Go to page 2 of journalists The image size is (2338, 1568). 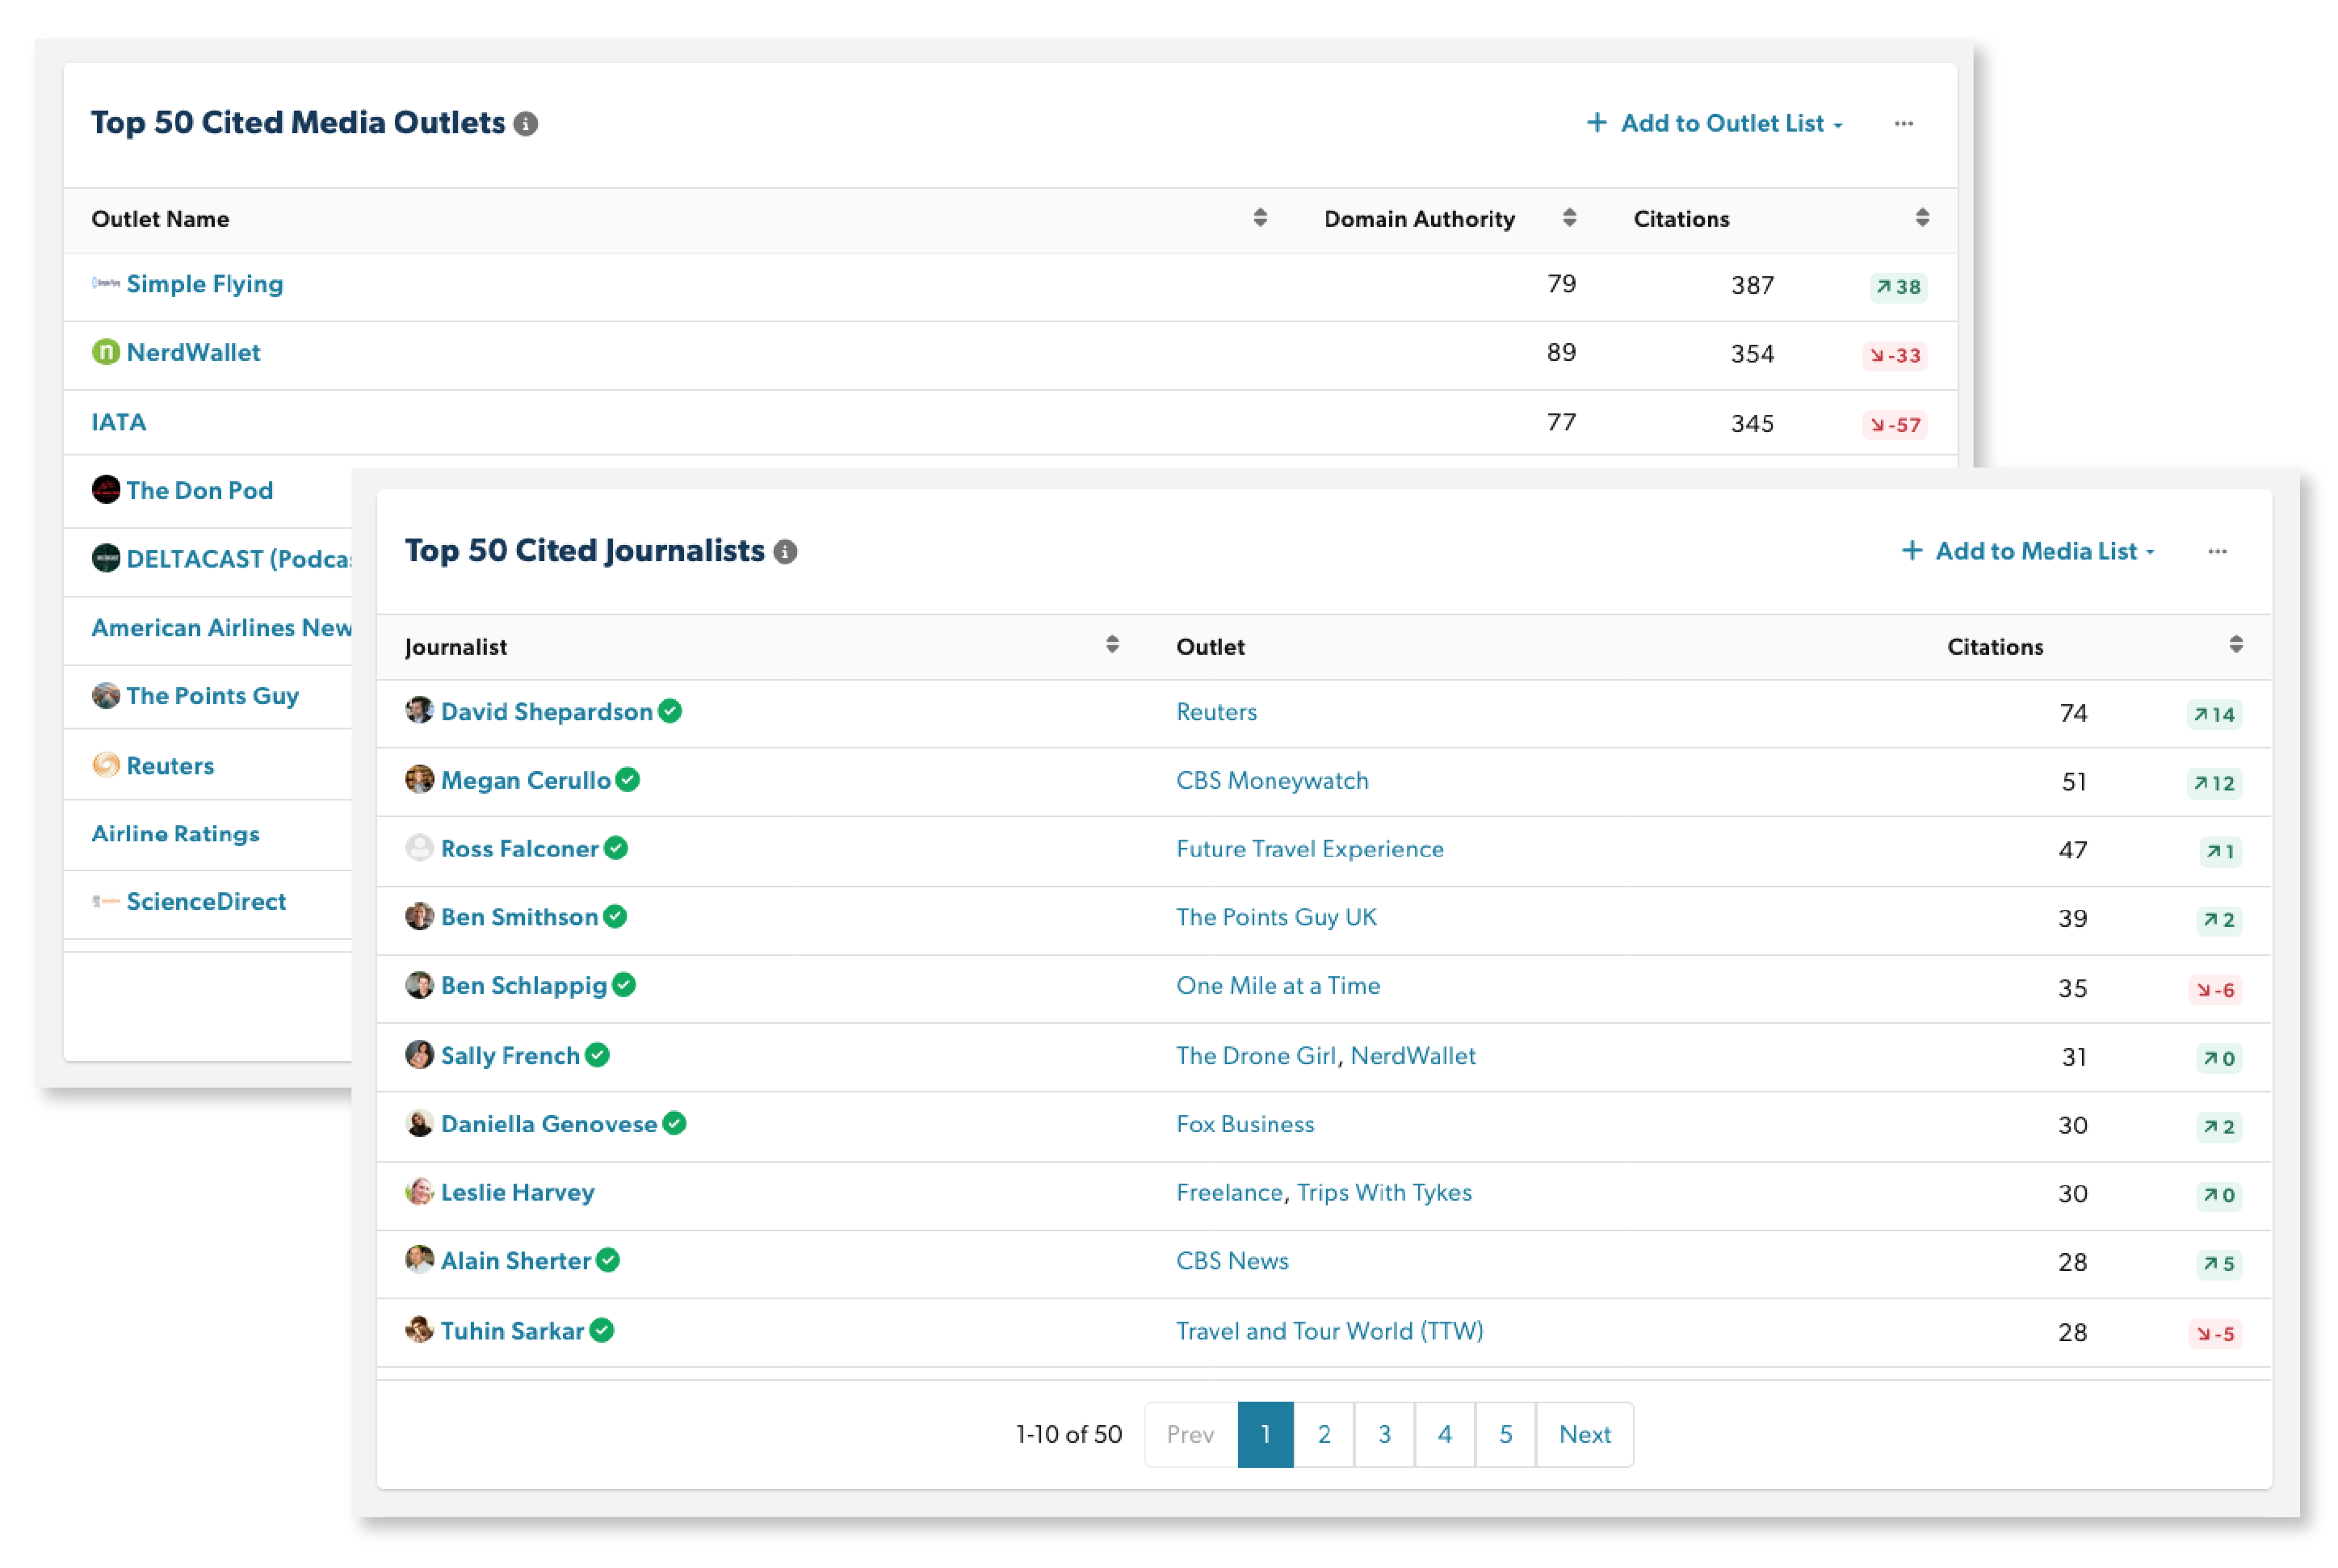(1324, 1435)
